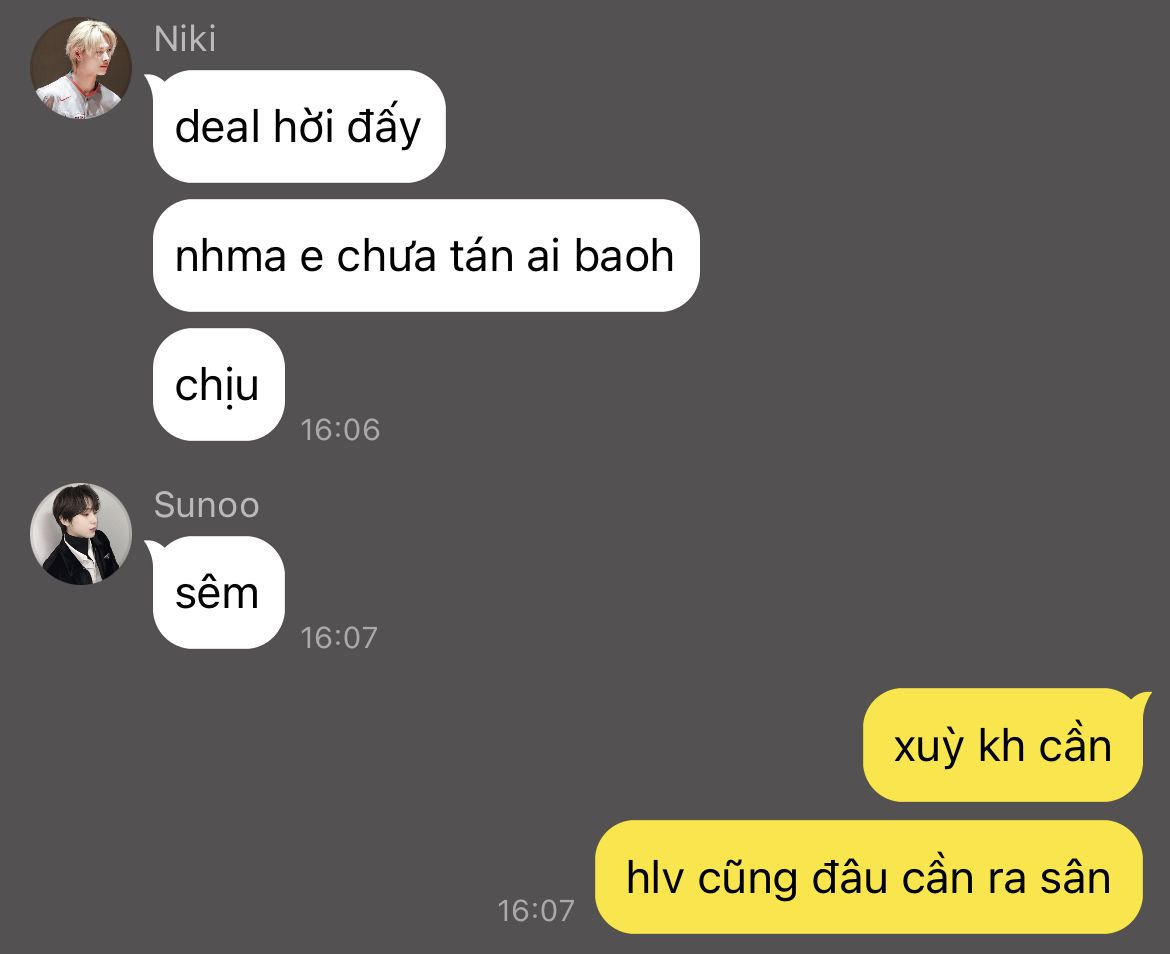The image size is (1170, 954).
Task: Open Niki's profile picture
Action: (81, 68)
